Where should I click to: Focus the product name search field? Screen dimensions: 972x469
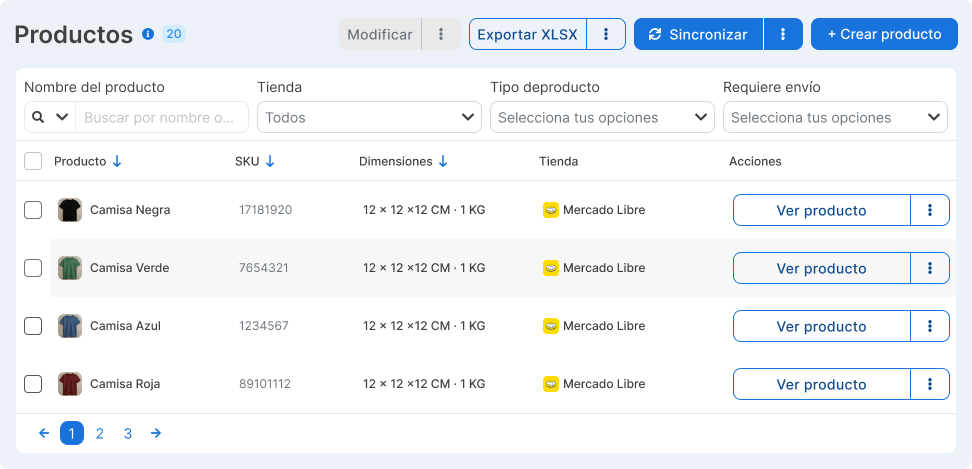160,117
